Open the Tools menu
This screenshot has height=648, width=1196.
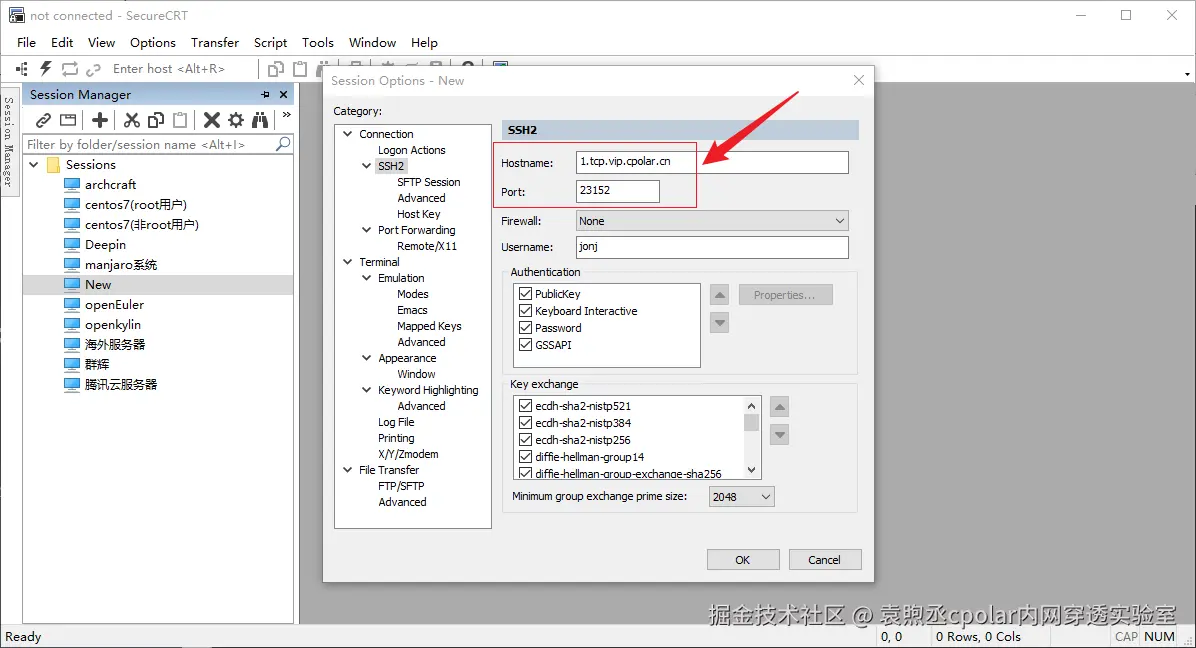click(318, 43)
